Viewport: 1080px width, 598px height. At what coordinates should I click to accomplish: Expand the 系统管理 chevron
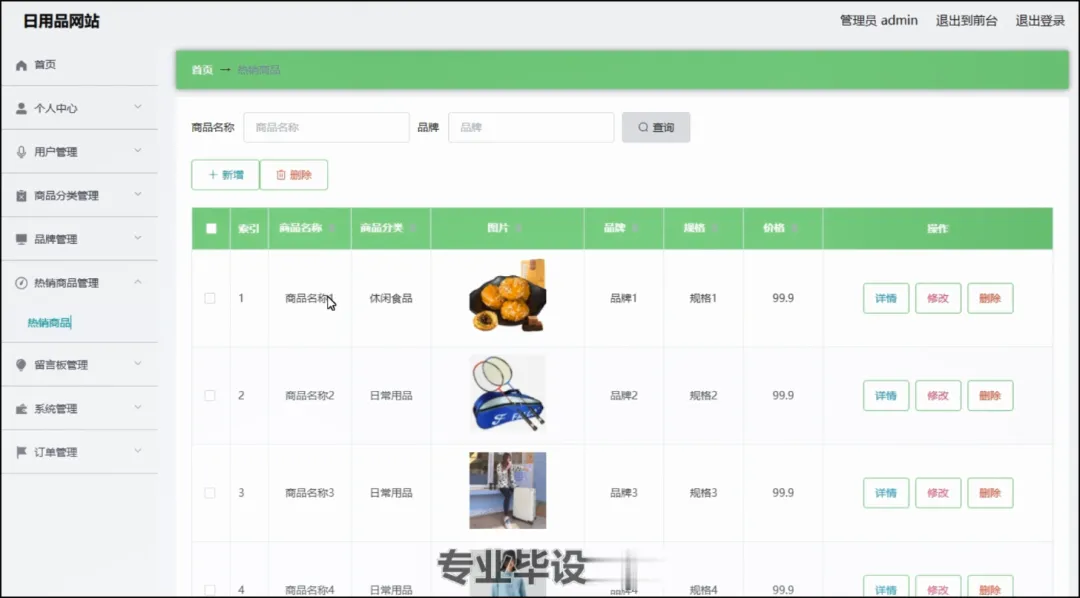[x=138, y=407]
